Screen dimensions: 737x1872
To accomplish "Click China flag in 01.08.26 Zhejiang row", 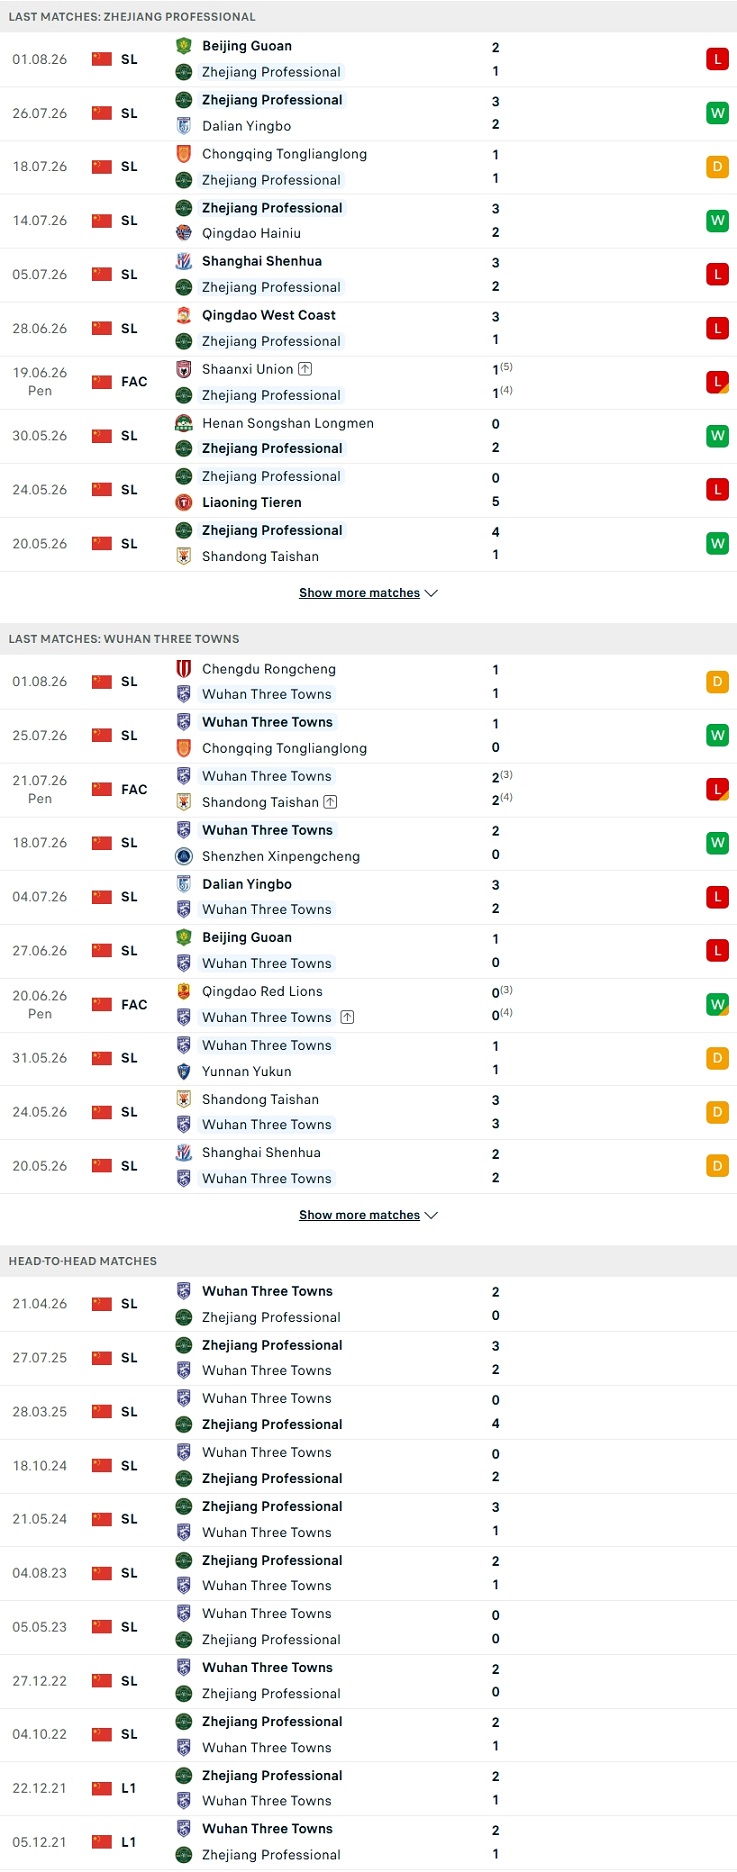I will coord(102,59).
